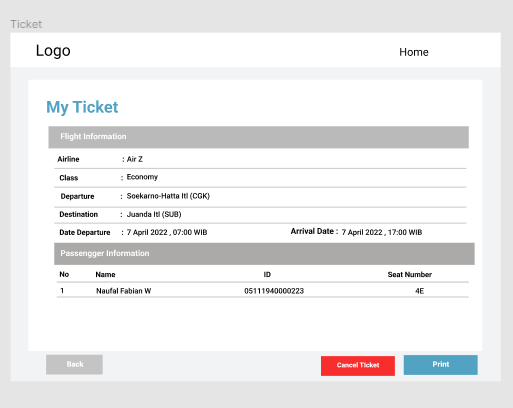Open the Home navigation link

414,52
